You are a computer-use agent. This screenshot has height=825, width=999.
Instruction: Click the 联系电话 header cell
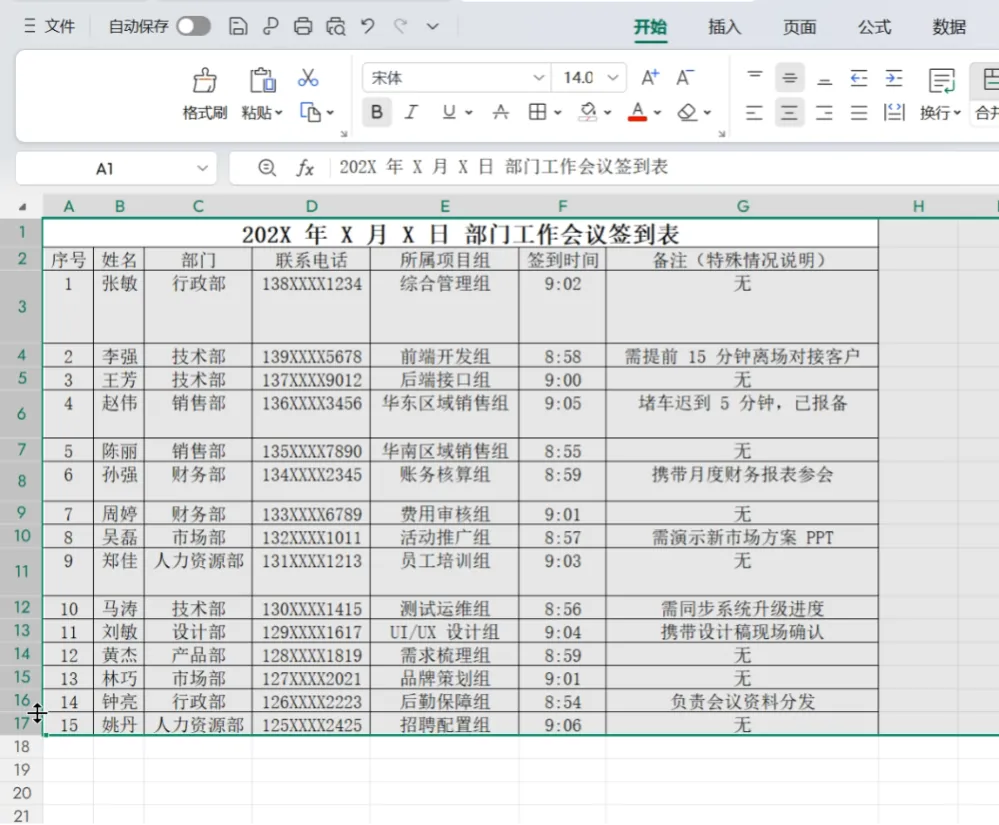tap(311, 260)
